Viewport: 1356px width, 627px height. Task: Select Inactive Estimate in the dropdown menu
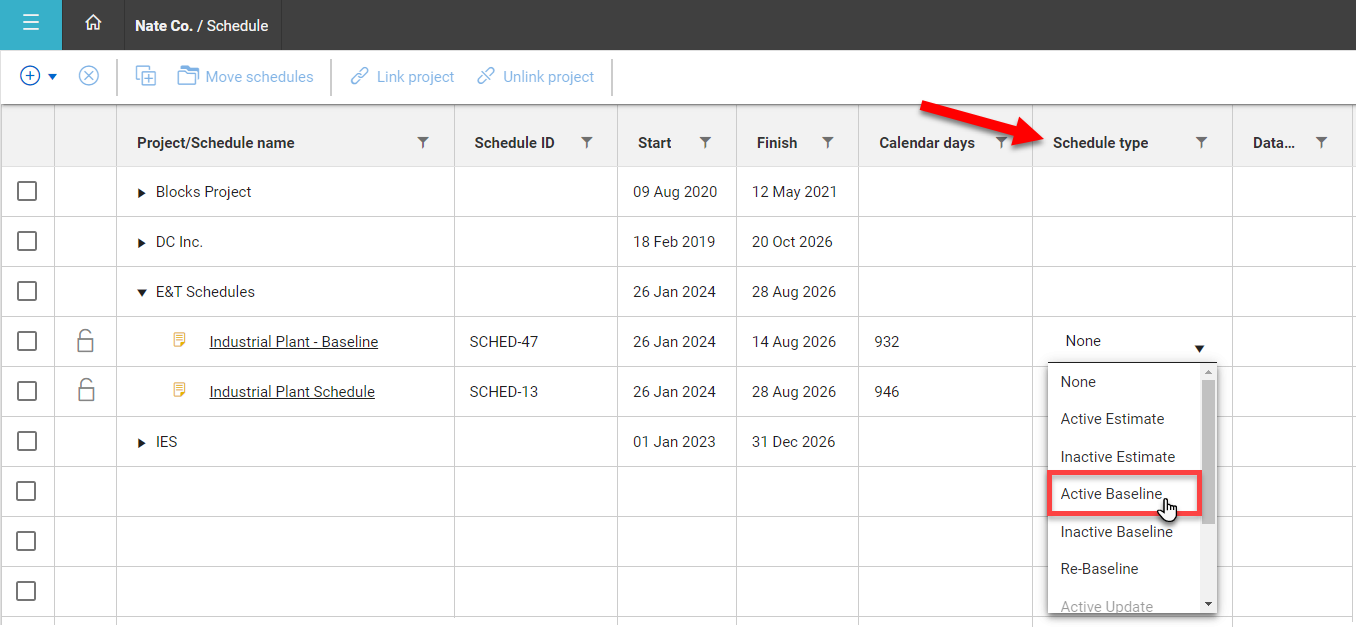point(1117,456)
